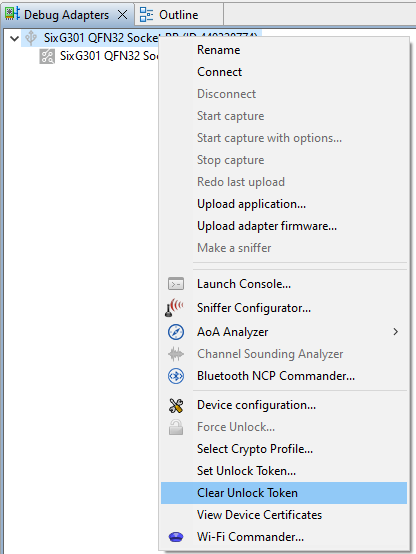Click the Debug Adapters tab icon
The image size is (416, 554).
12,14
